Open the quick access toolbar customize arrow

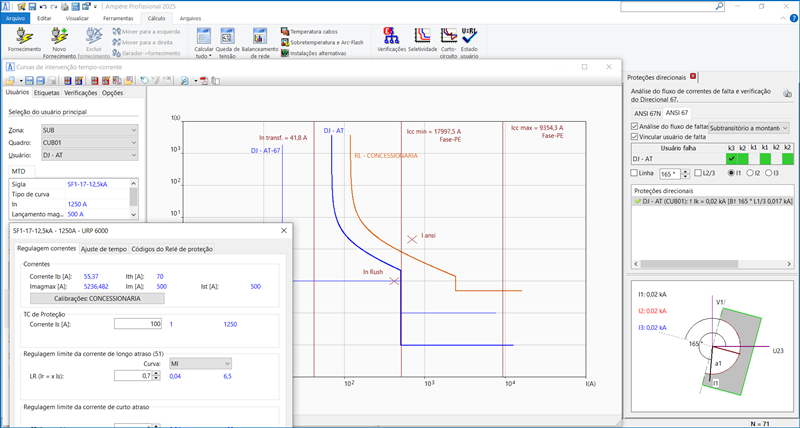(x=95, y=7)
